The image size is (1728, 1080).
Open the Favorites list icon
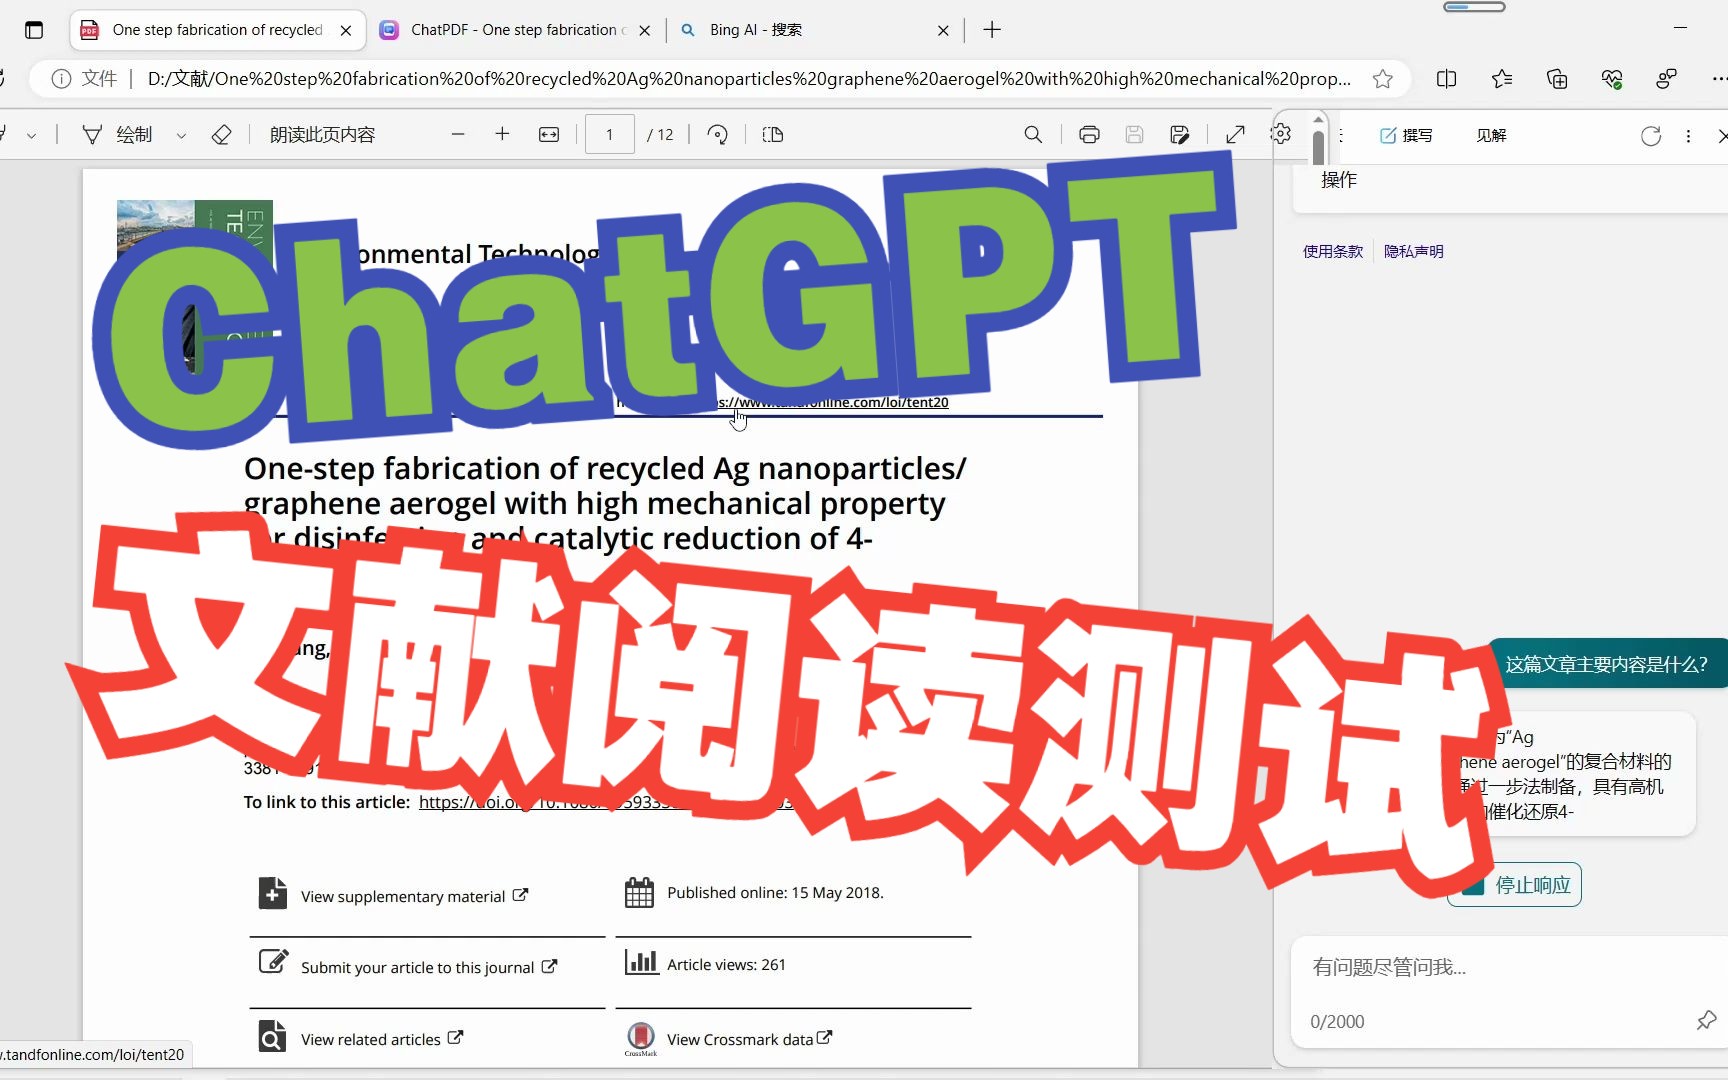point(1502,79)
